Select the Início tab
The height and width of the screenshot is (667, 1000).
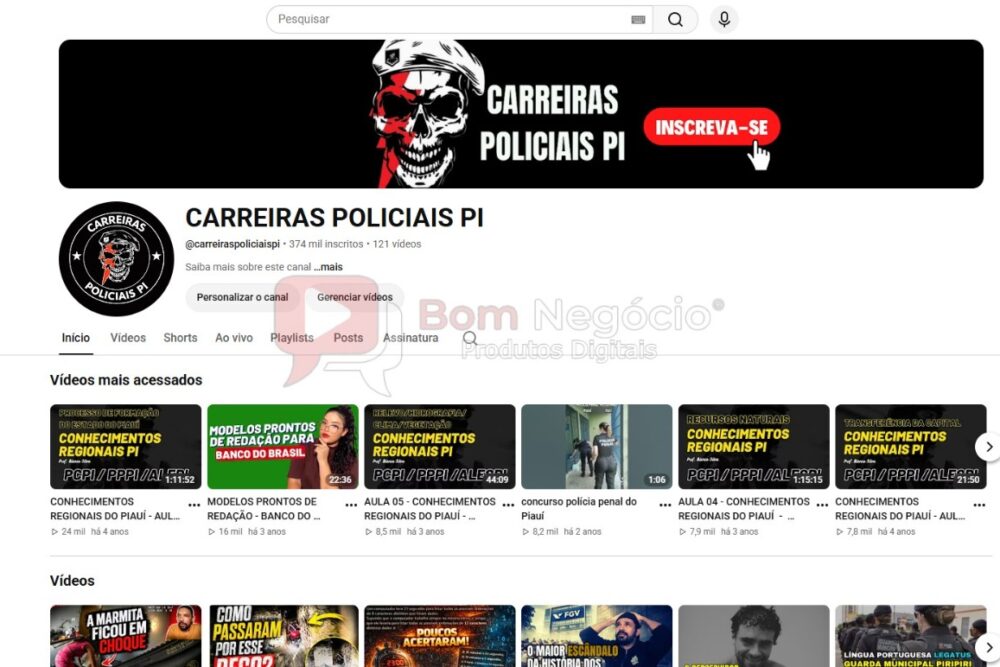[x=75, y=338]
